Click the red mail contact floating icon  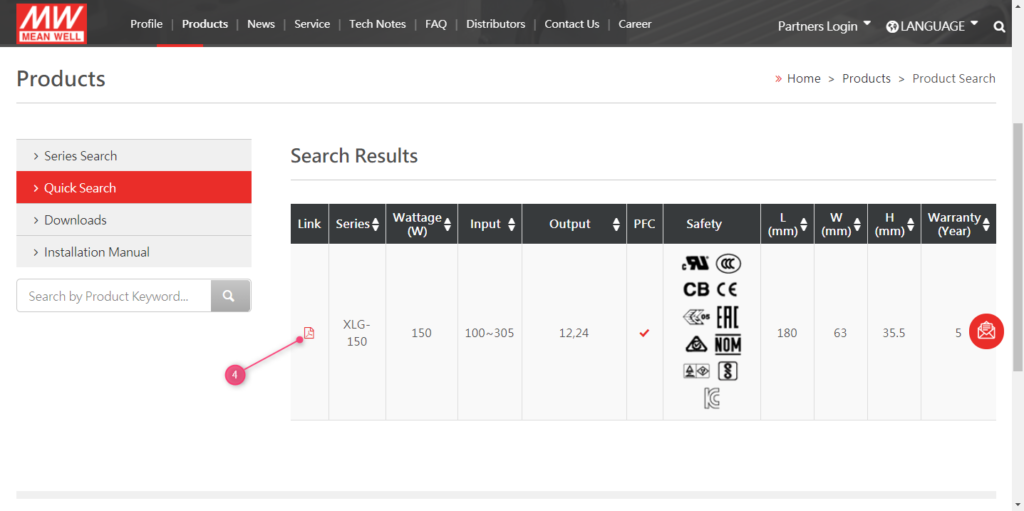(986, 331)
